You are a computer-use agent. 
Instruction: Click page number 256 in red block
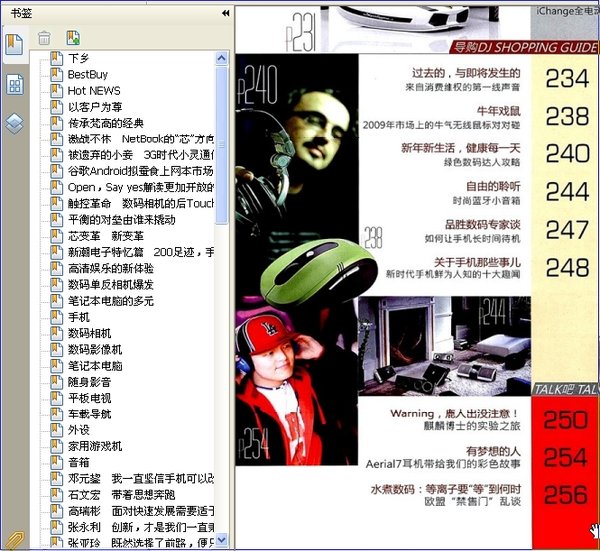(x=566, y=494)
